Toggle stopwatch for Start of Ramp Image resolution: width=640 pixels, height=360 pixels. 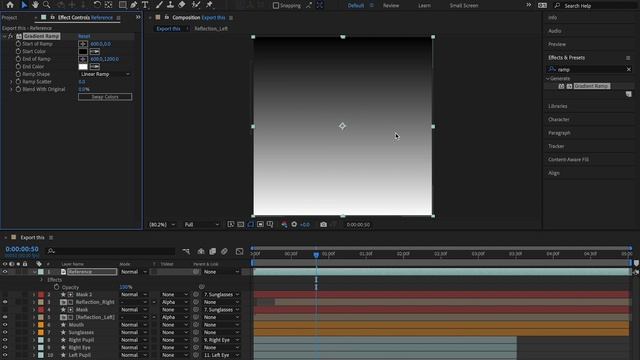(18, 44)
